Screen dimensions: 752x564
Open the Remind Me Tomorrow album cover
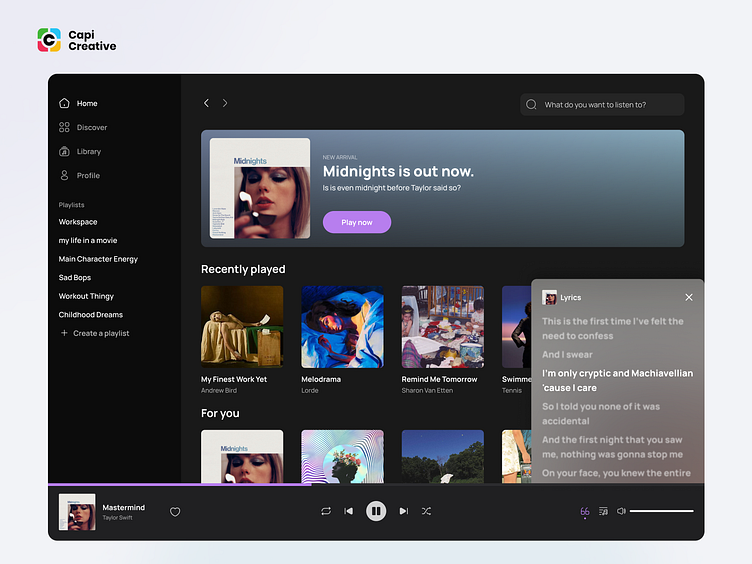click(x=443, y=327)
